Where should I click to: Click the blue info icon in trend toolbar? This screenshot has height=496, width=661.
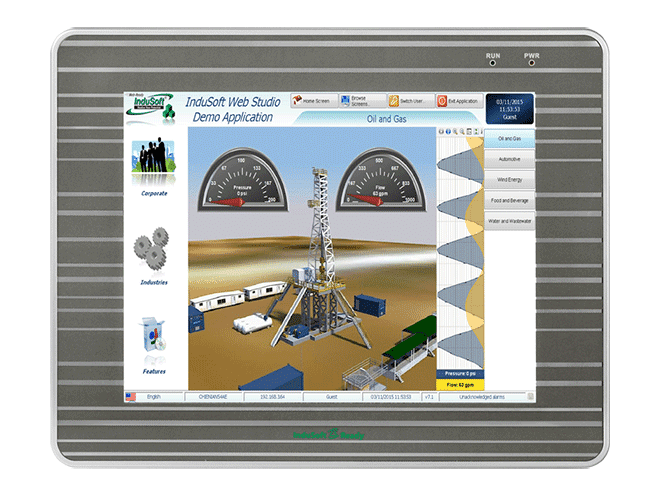point(448,131)
